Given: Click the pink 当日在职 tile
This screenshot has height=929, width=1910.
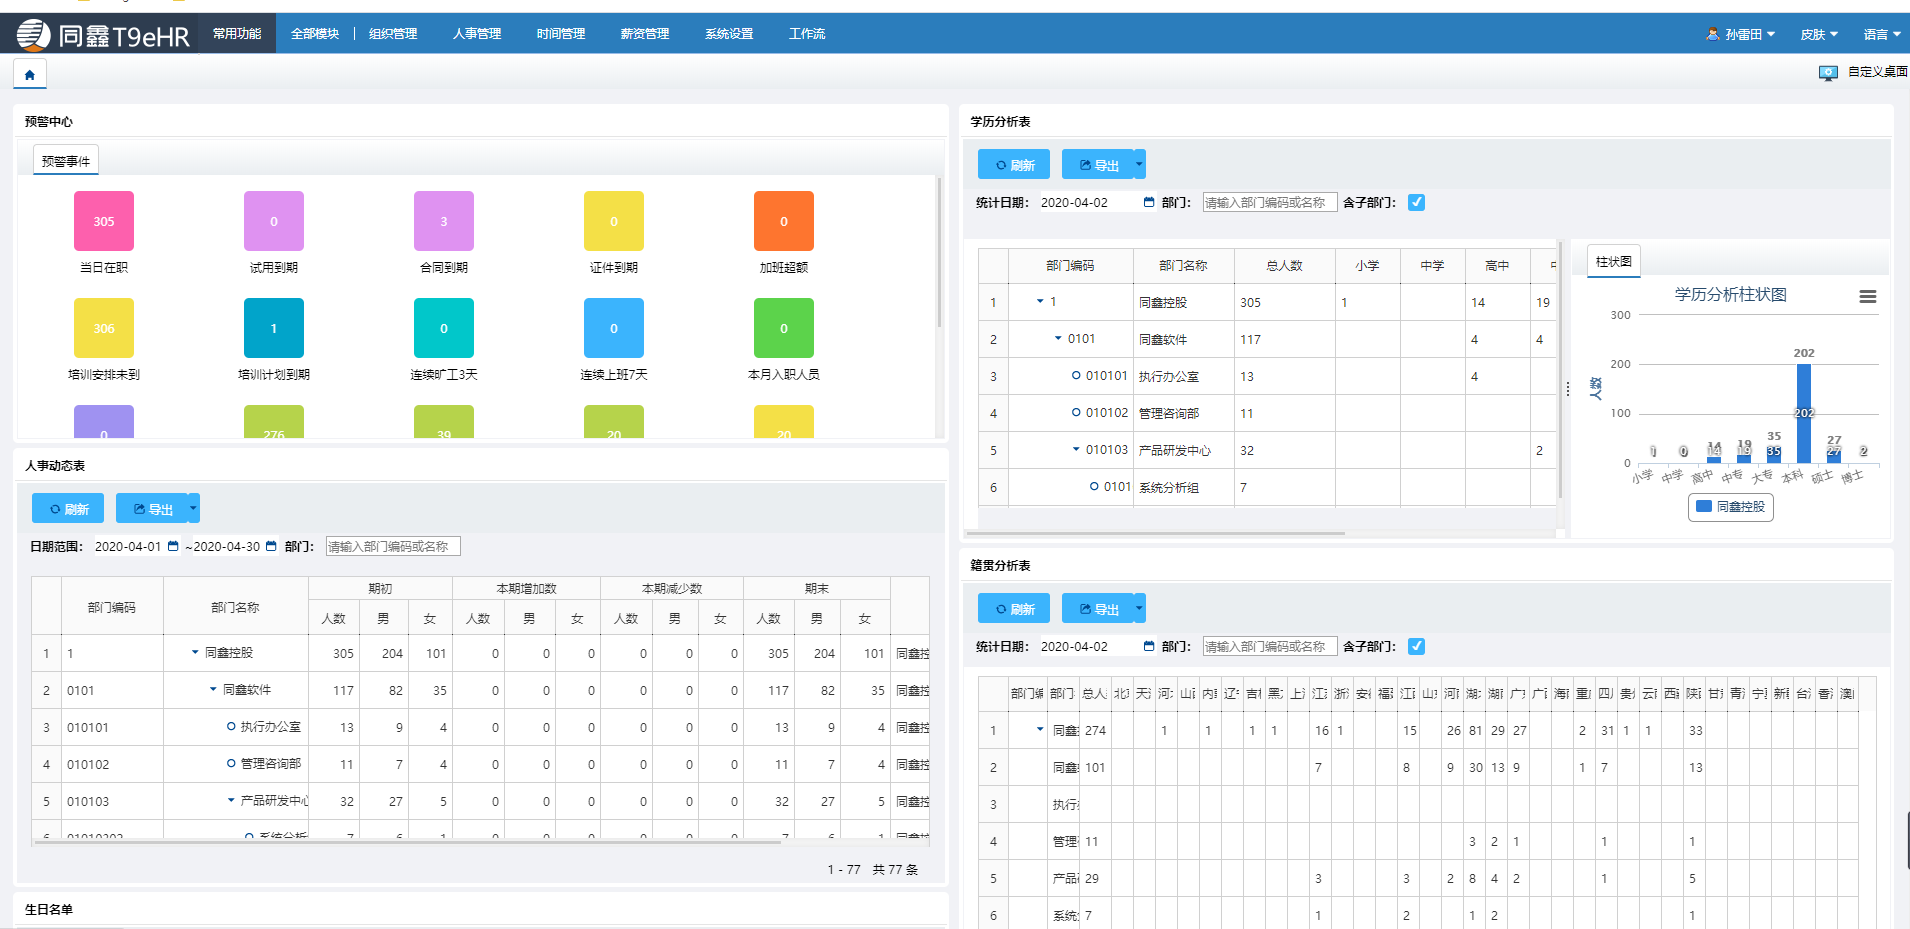Looking at the screenshot, I should click(104, 221).
